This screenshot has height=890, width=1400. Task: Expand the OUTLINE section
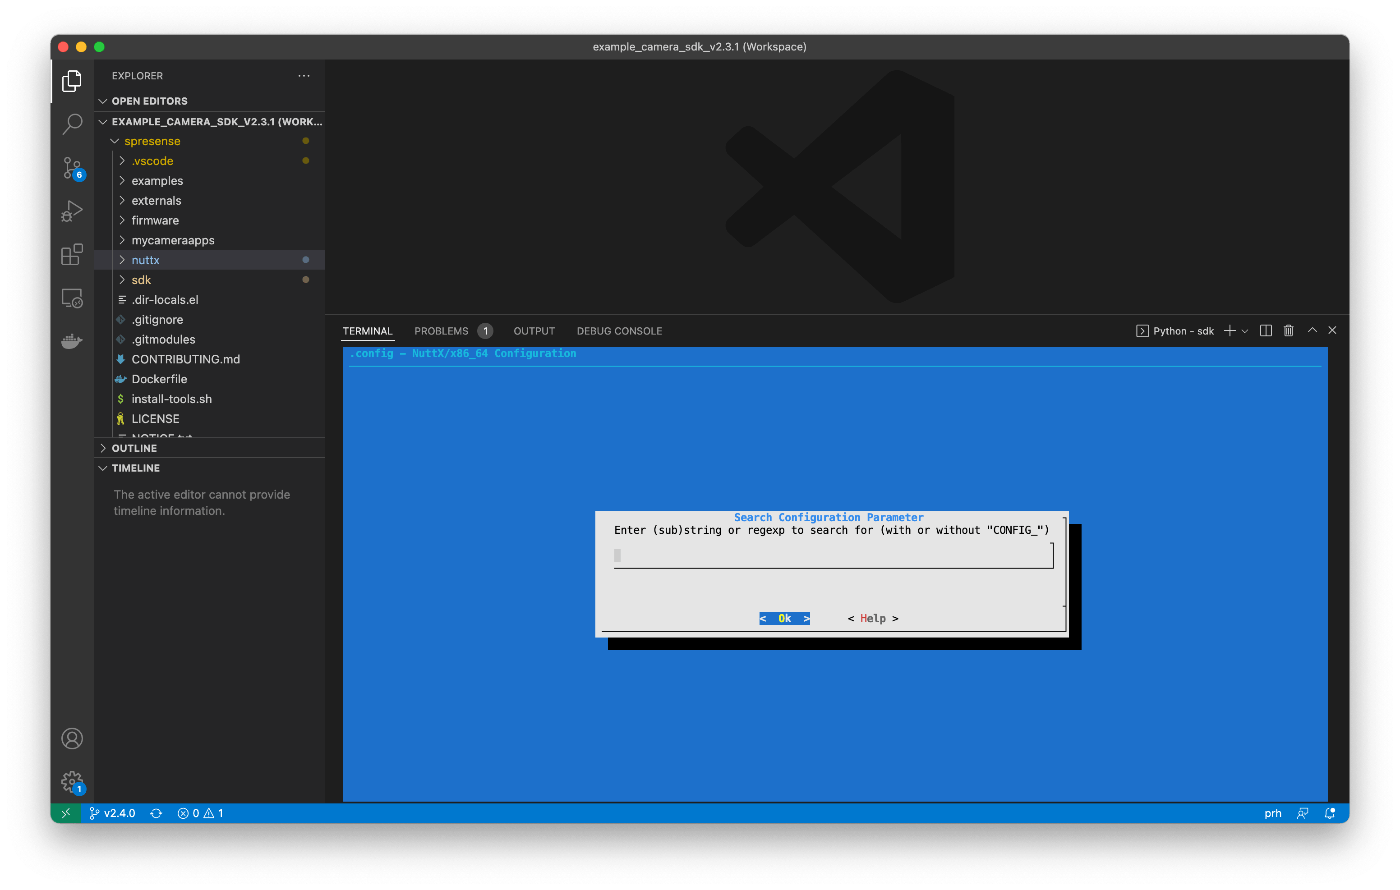210,448
